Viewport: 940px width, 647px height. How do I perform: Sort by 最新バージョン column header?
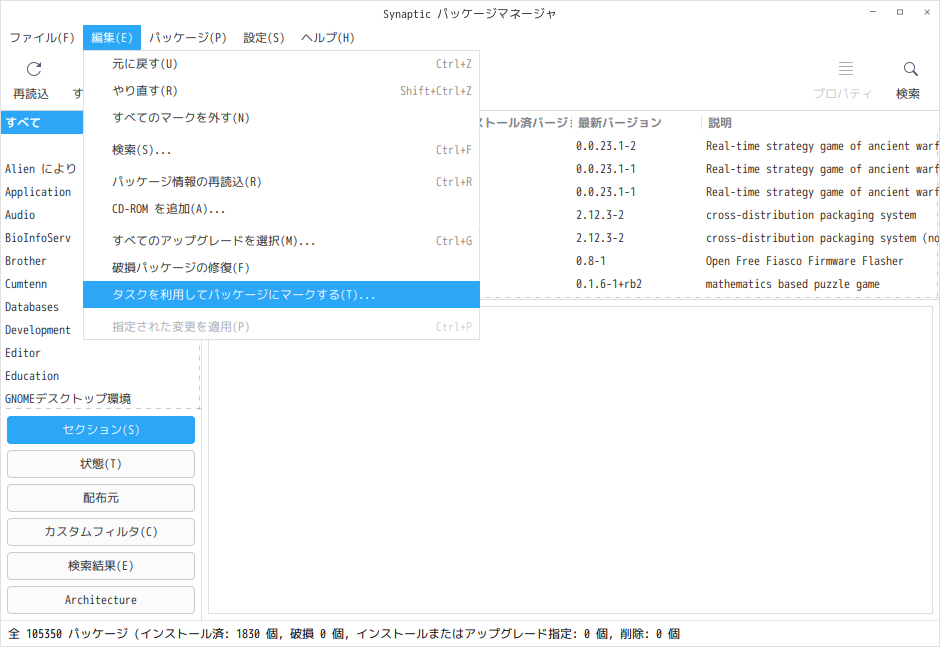point(635,122)
